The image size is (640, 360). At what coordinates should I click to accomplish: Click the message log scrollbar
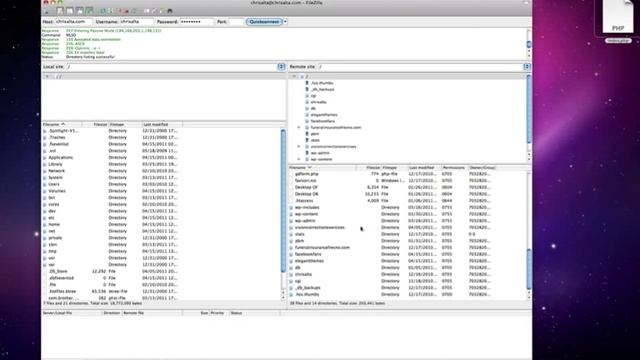click(529, 44)
